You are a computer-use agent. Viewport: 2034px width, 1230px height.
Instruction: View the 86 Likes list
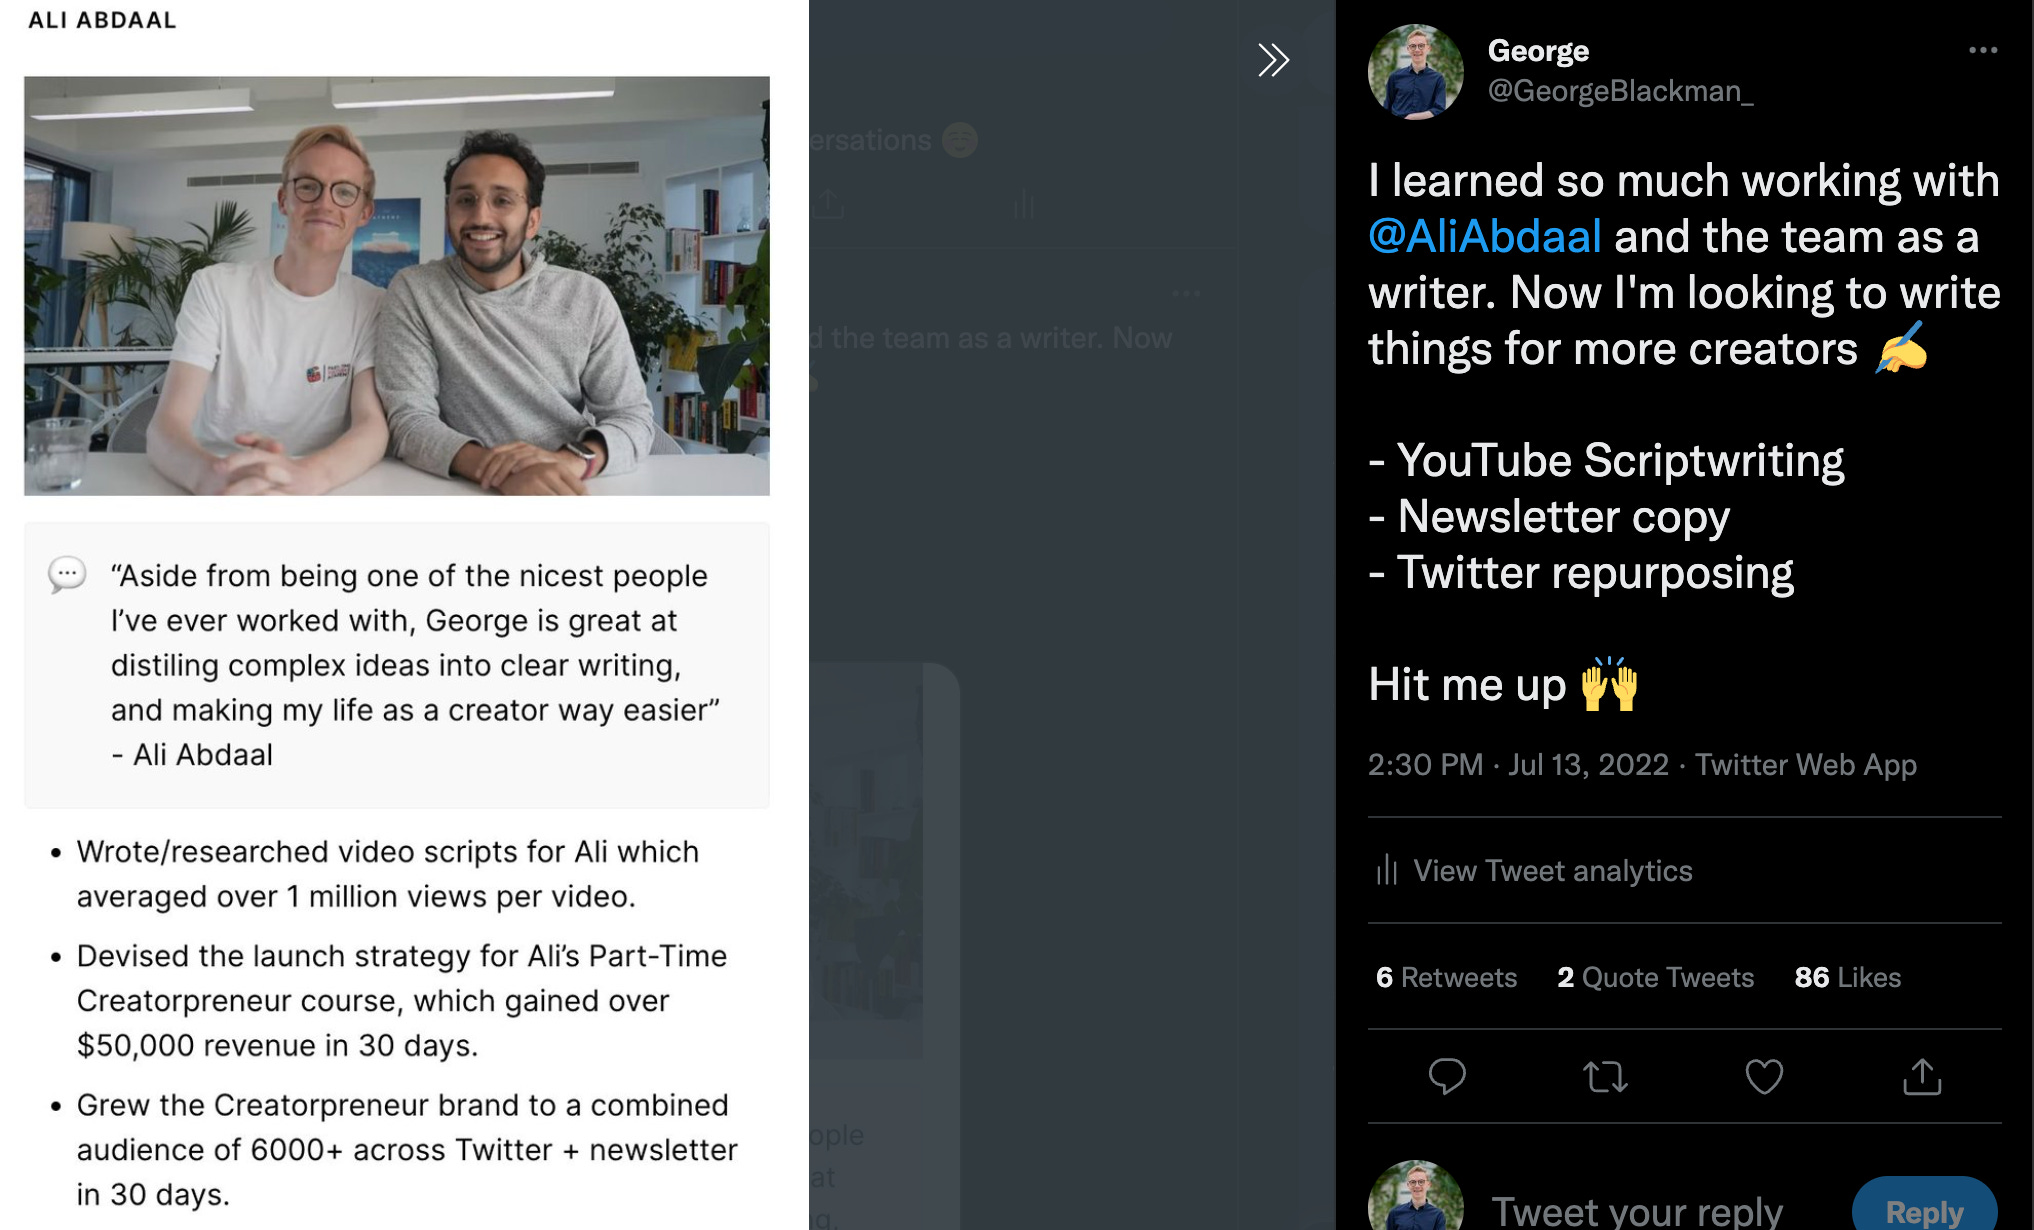(x=1847, y=977)
